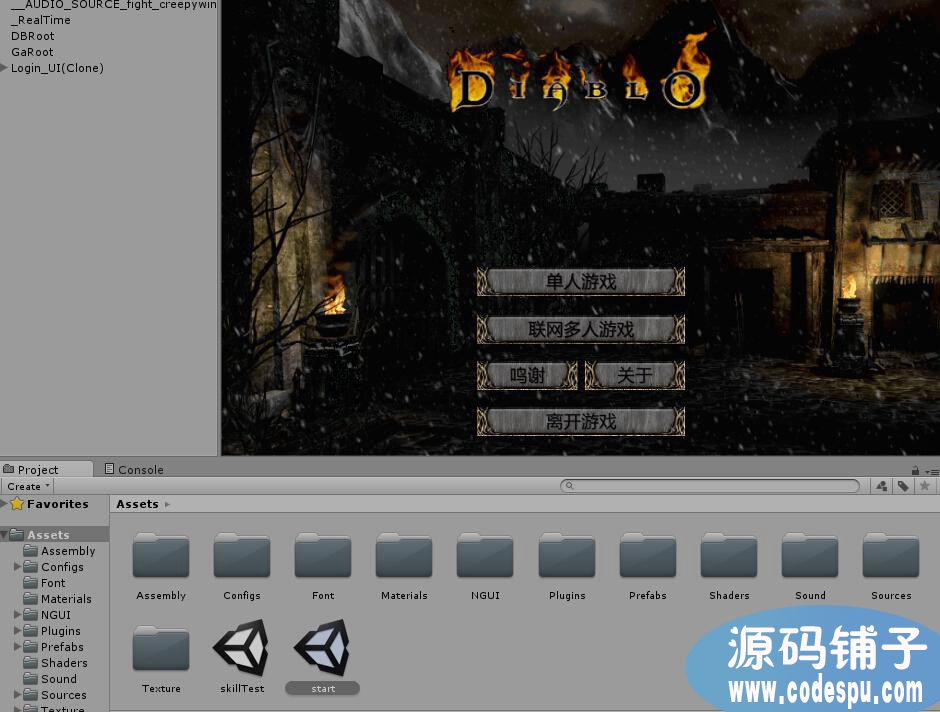
Task: Open the NGUI folder icon in Assets grid
Action: click(485, 555)
